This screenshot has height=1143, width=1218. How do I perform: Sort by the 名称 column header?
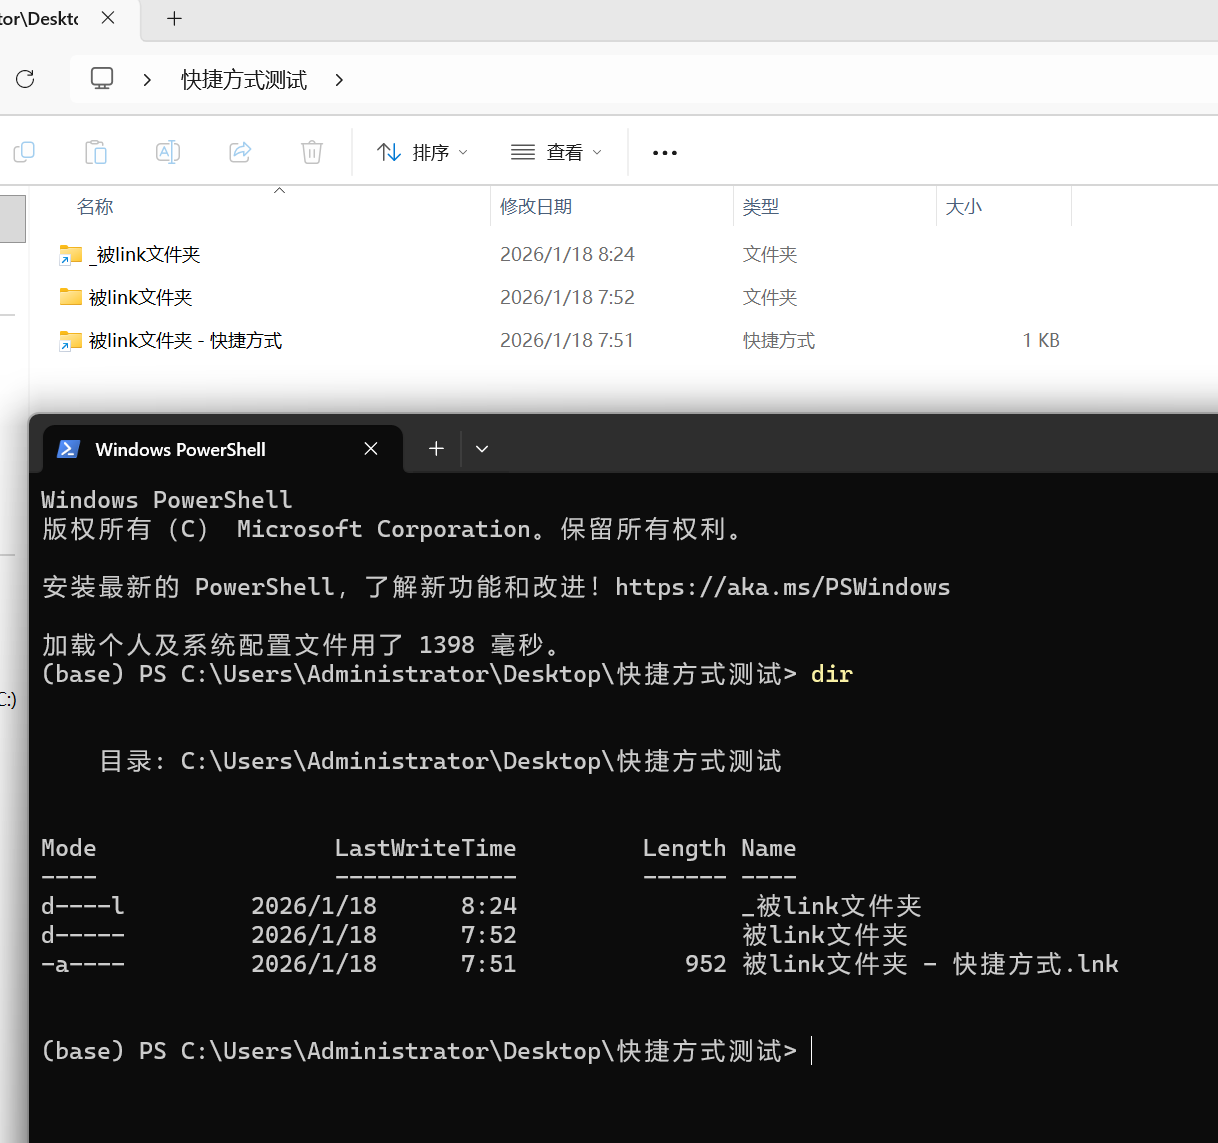coord(95,207)
